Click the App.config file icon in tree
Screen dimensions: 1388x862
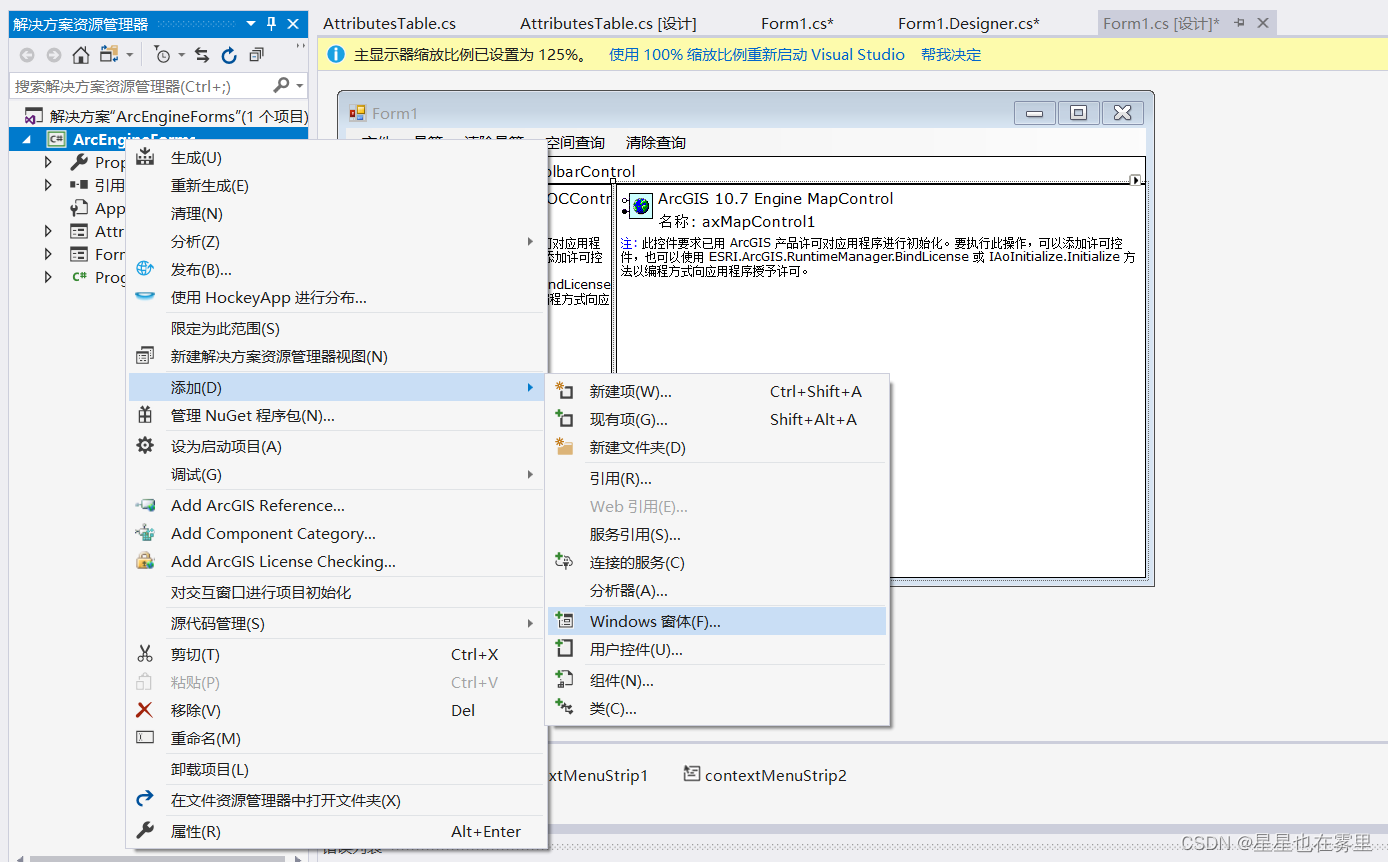pos(79,208)
